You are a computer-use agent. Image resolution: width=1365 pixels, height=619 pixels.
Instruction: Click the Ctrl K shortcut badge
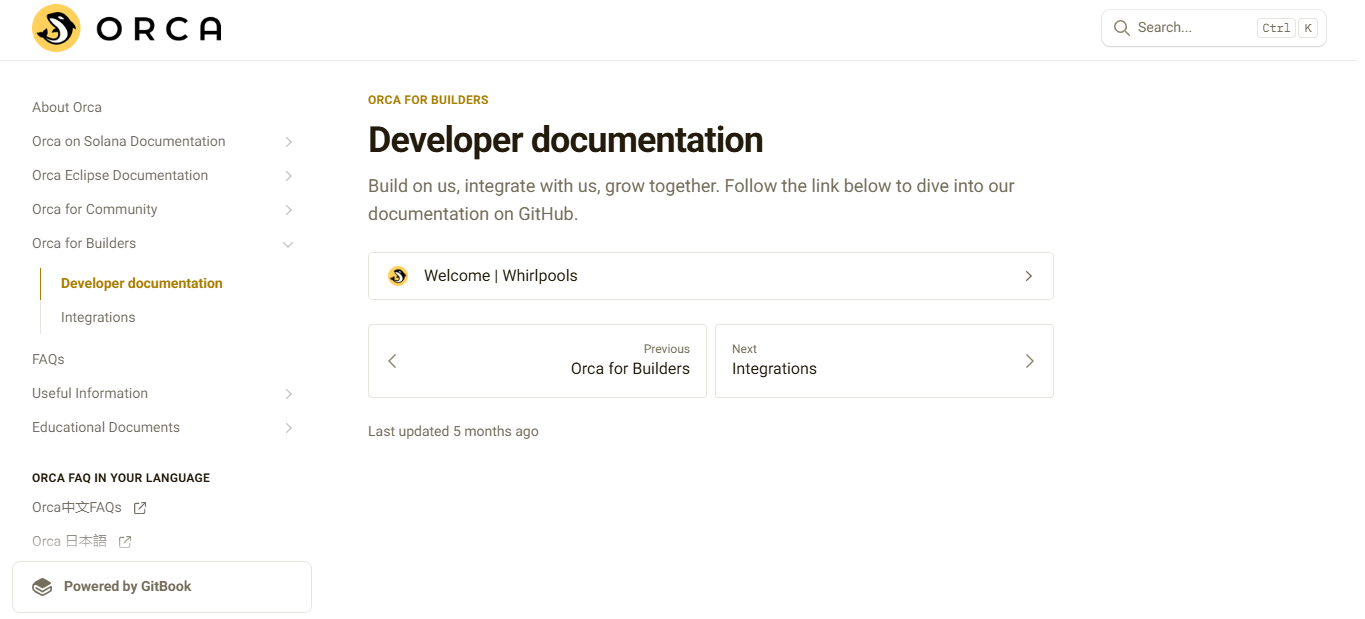[1288, 28]
